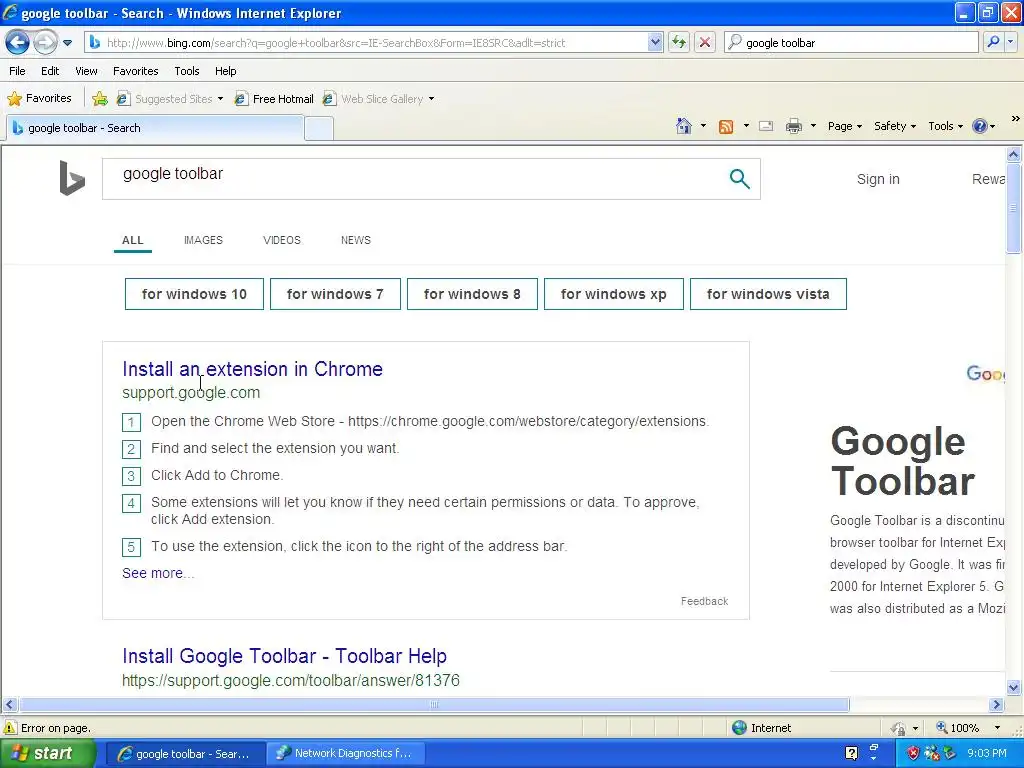Click the Windows Start button
The image size is (1024, 768).
[47, 754]
